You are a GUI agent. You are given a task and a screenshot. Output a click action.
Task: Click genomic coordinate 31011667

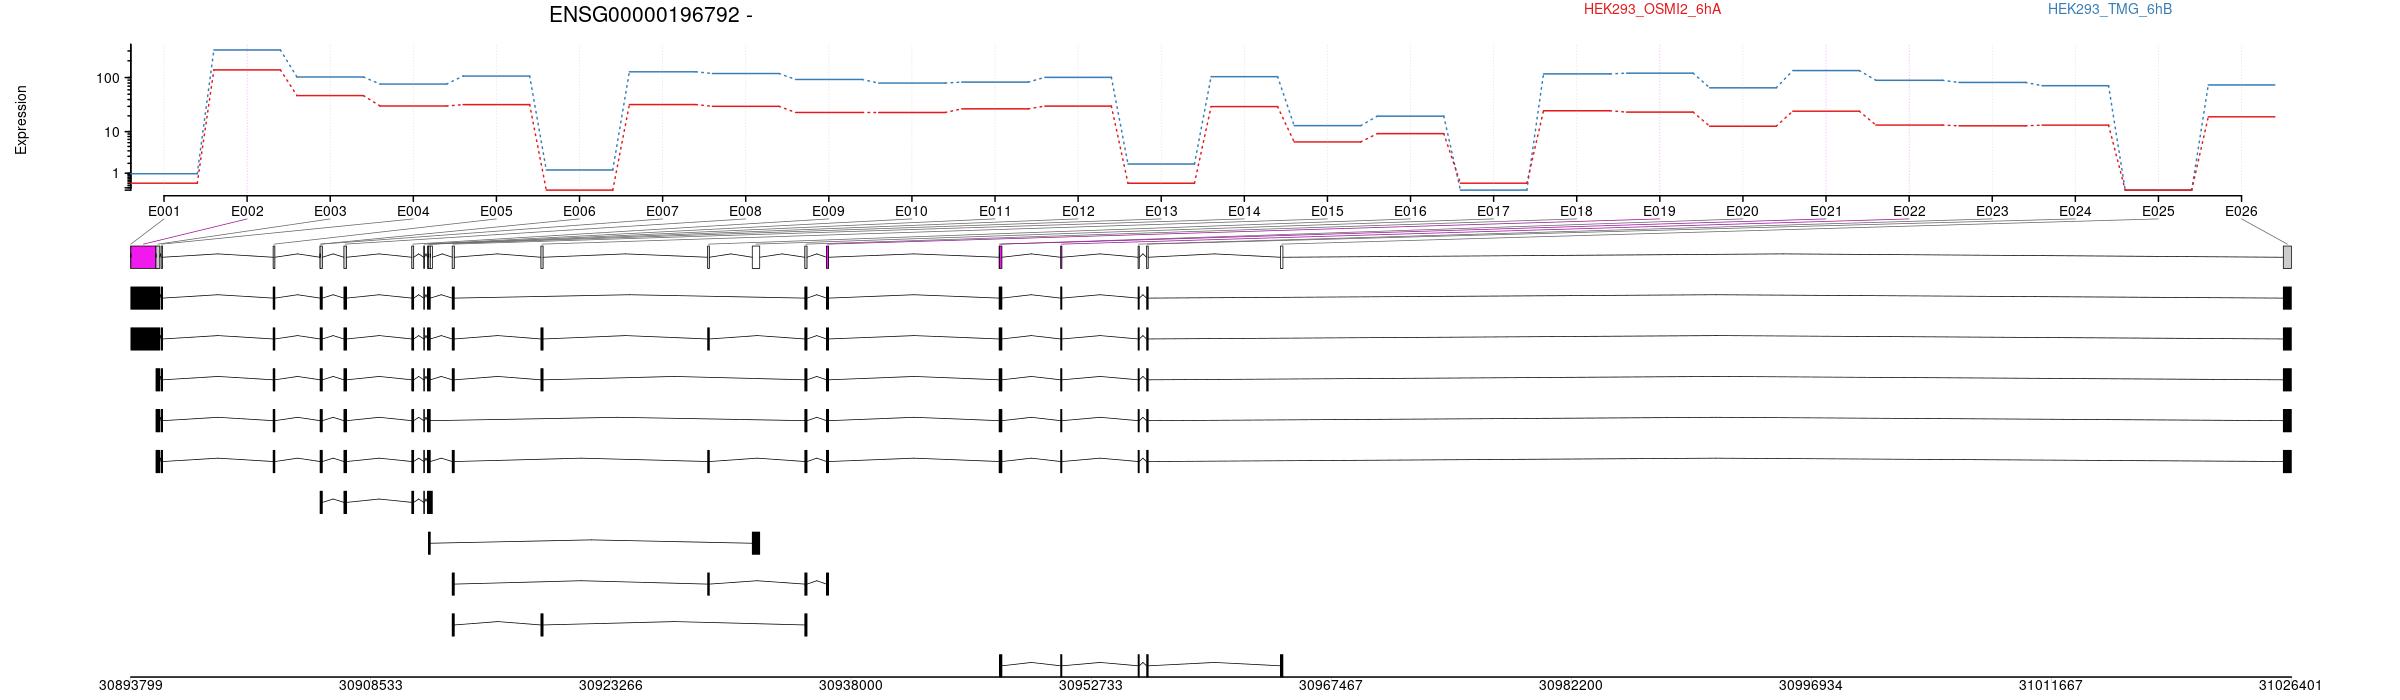2050,685
